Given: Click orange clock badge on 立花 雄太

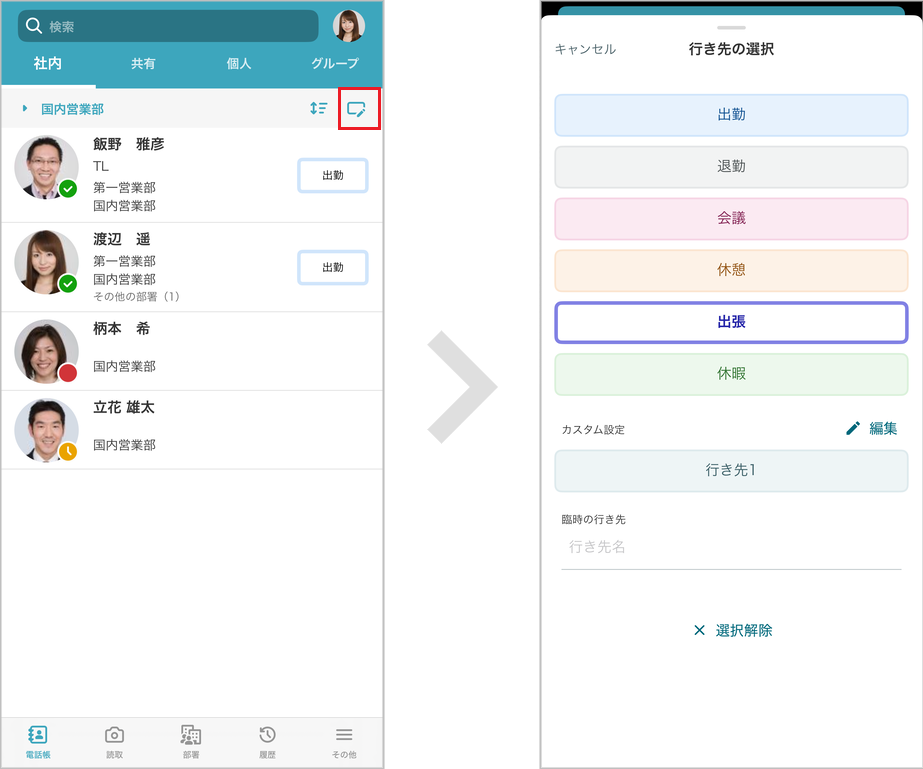Looking at the screenshot, I should click(68, 452).
